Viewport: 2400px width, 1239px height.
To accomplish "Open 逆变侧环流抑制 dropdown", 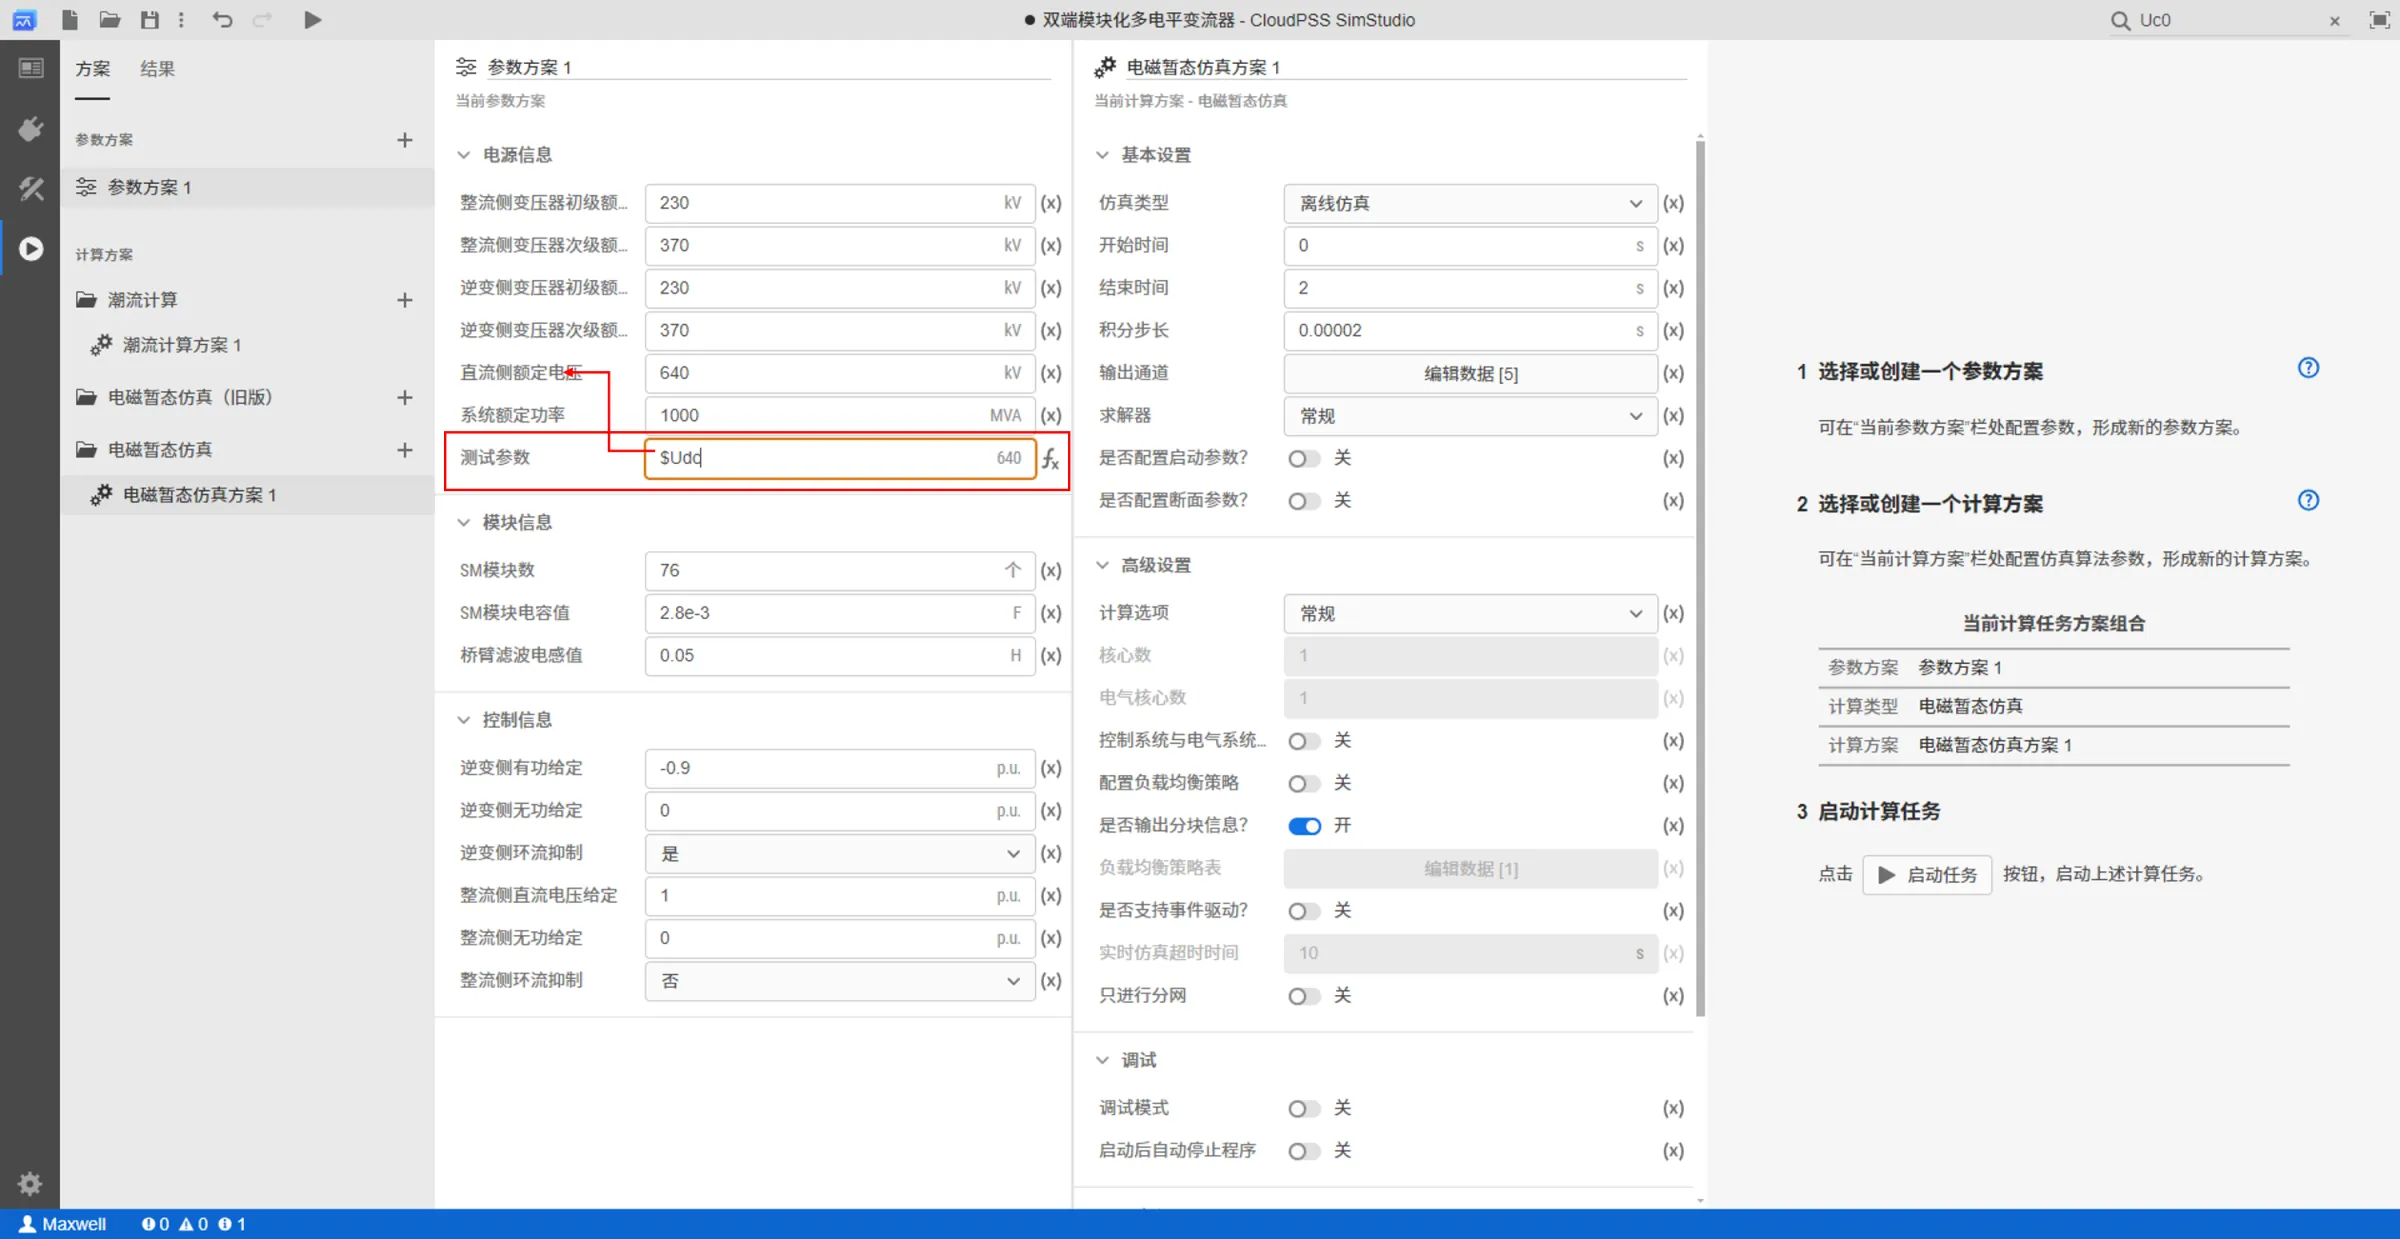I will (x=840, y=854).
